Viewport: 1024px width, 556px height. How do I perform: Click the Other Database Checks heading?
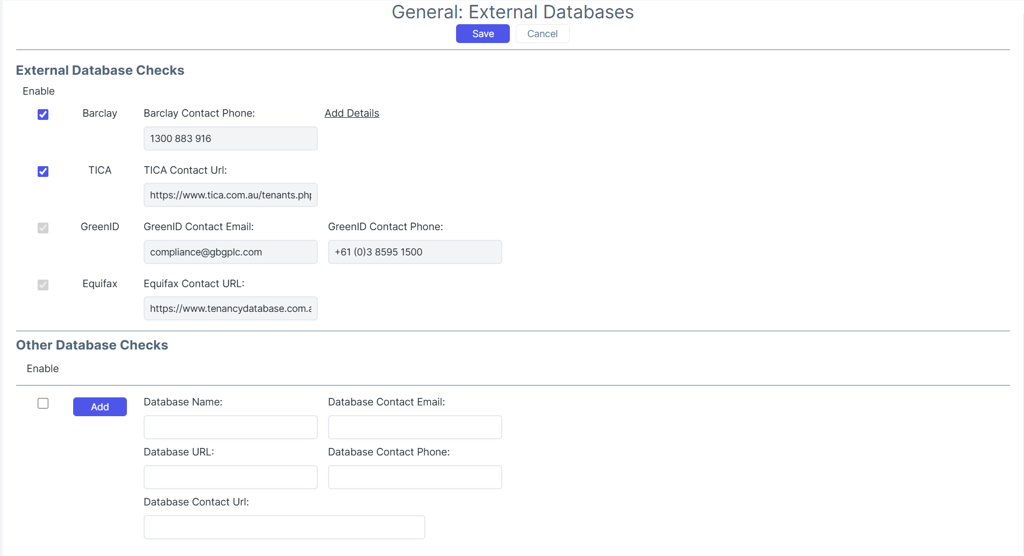(92, 345)
